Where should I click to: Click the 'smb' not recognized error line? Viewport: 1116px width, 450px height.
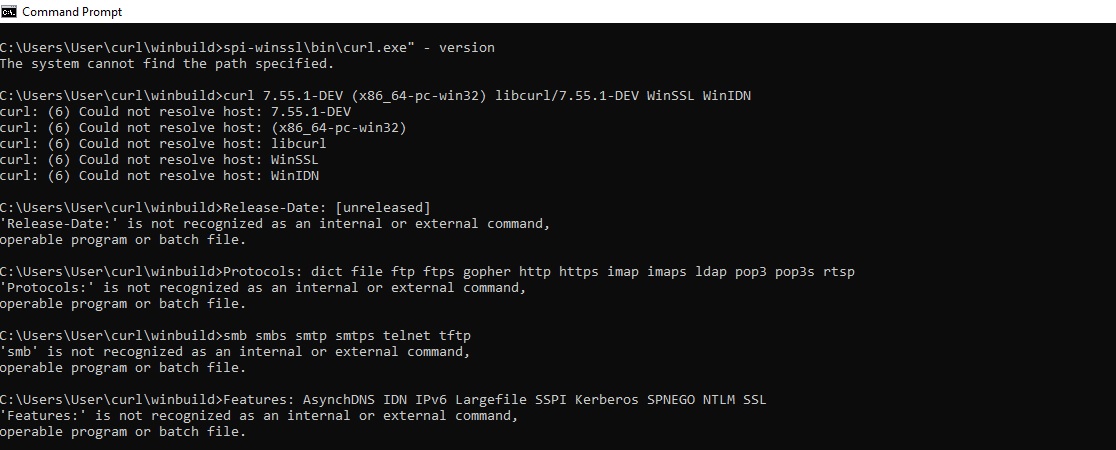234,351
